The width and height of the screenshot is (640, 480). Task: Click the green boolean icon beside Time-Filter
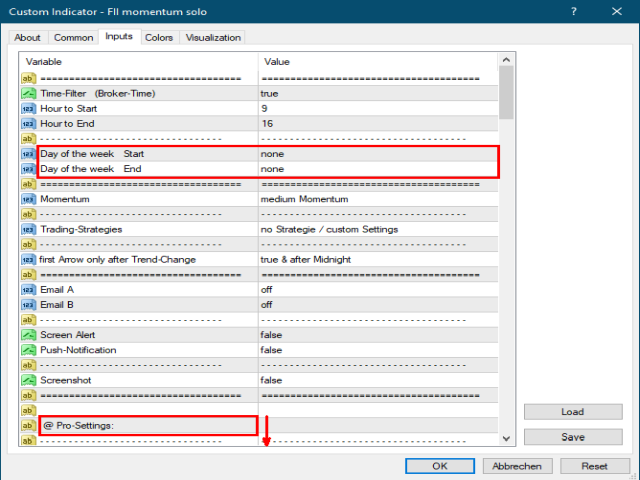28,93
